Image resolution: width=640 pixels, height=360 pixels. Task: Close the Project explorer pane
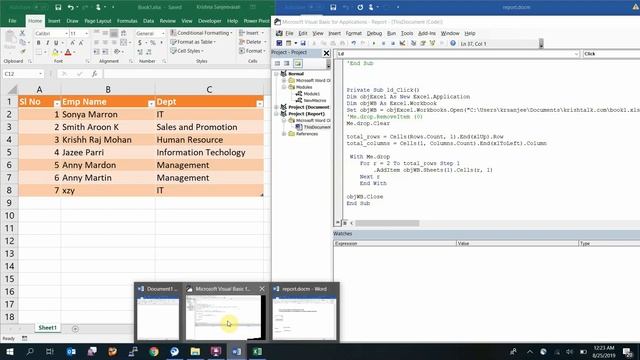coord(326,53)
